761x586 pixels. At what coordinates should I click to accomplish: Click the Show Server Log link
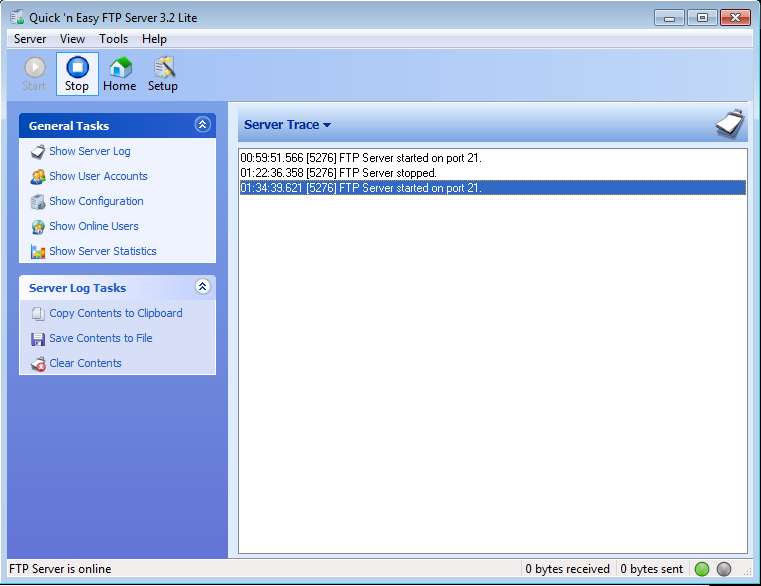tap(90, 151)
